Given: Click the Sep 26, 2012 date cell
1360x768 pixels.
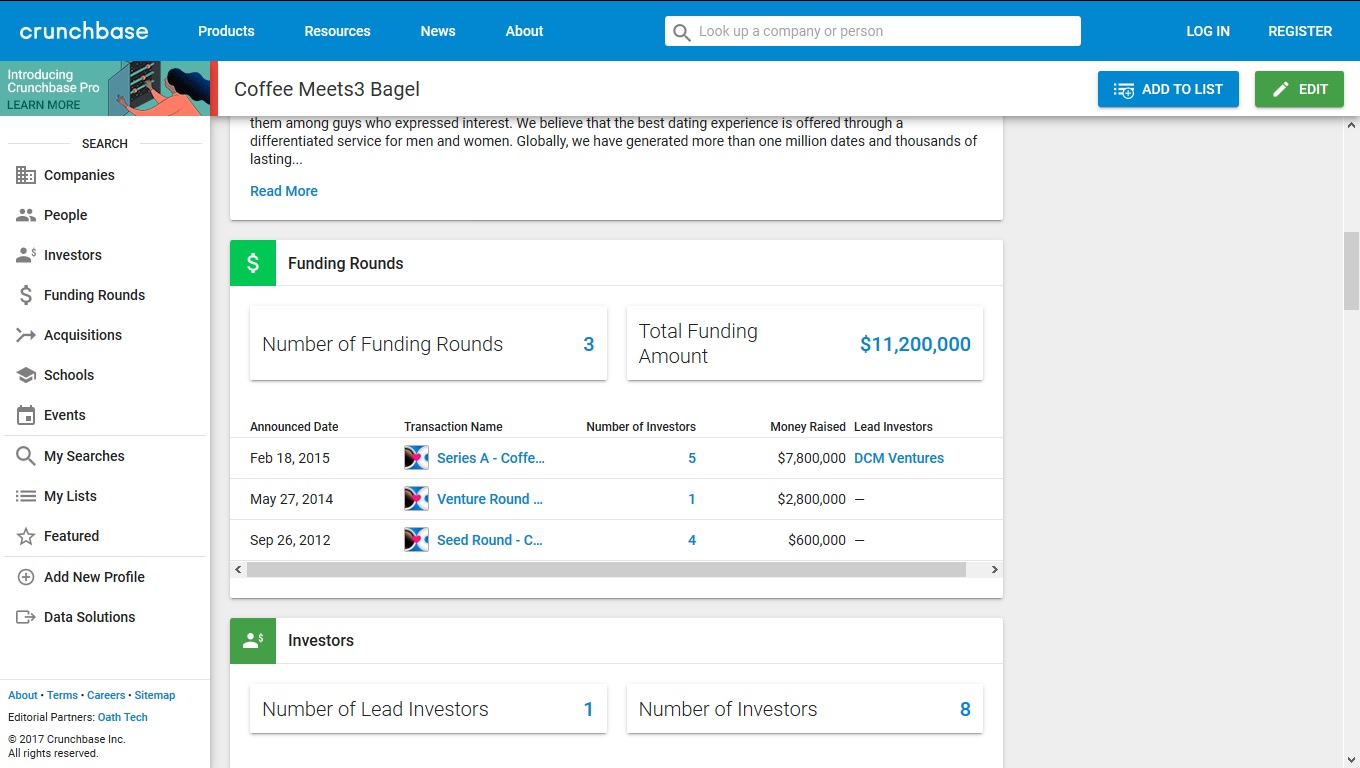Looking at the screenshot, I should 290,540.
